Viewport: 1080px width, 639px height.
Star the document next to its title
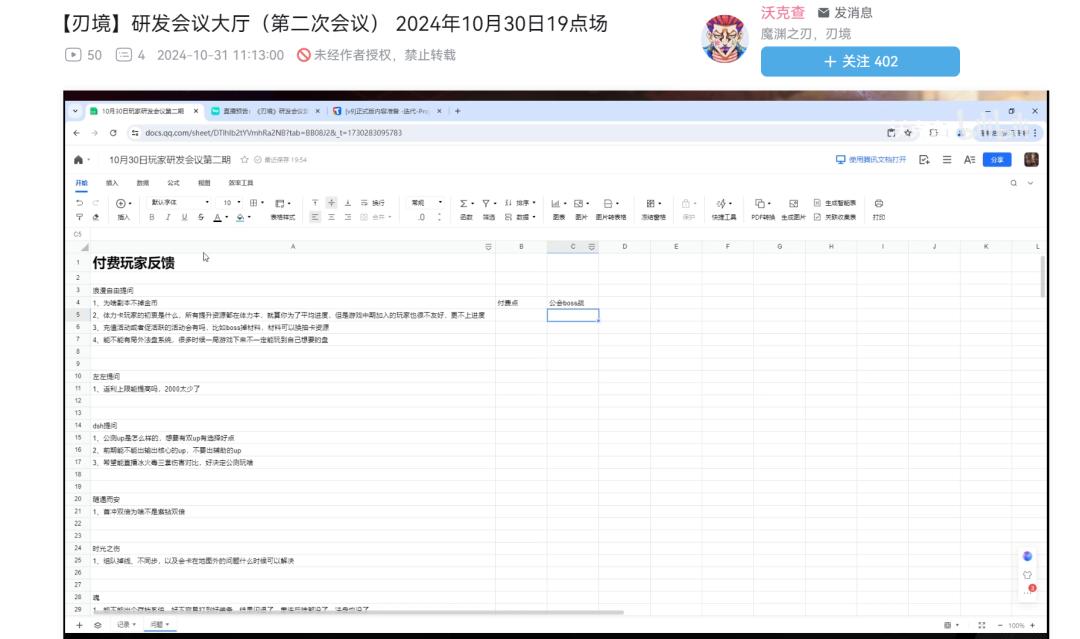(245, 160)
